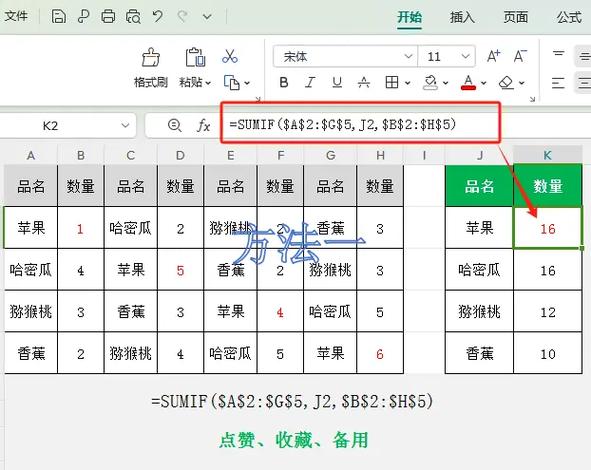
Task: Select cell H5 with red value 6
Action: click(x=380, y=354)
